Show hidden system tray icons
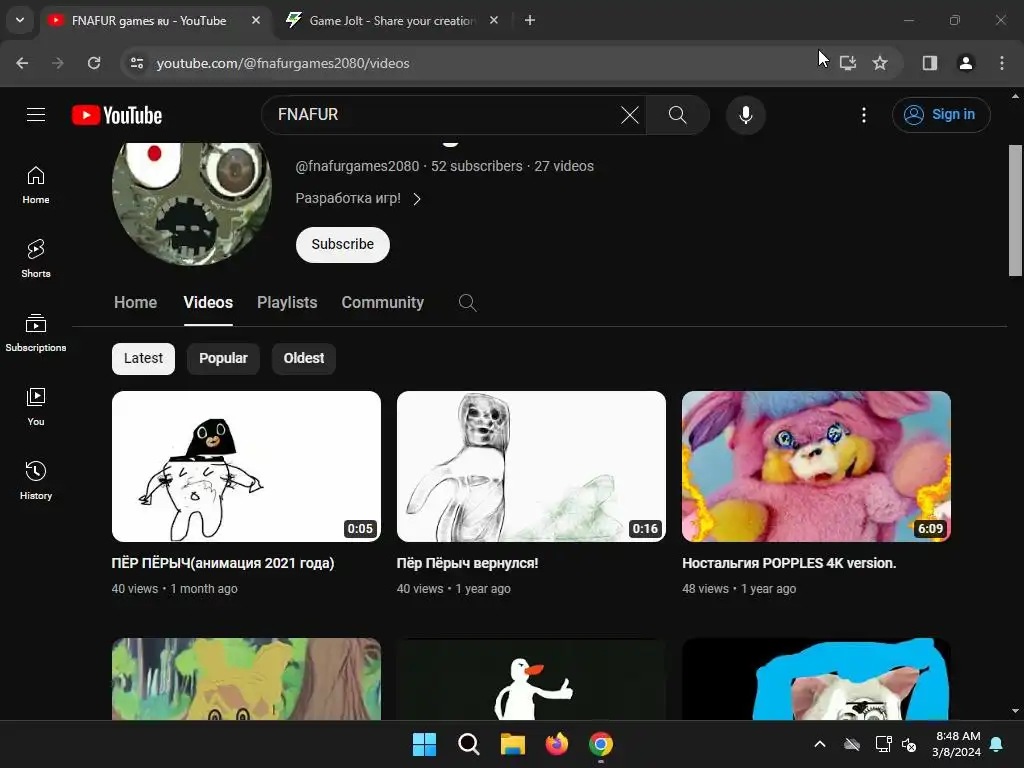This screenshot has width=1024, height=768. point(820,744)
